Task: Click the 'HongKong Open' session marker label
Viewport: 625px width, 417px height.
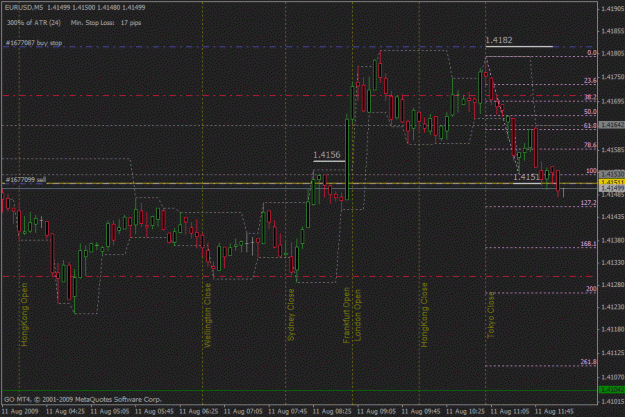Action: [x=24, y=314]
